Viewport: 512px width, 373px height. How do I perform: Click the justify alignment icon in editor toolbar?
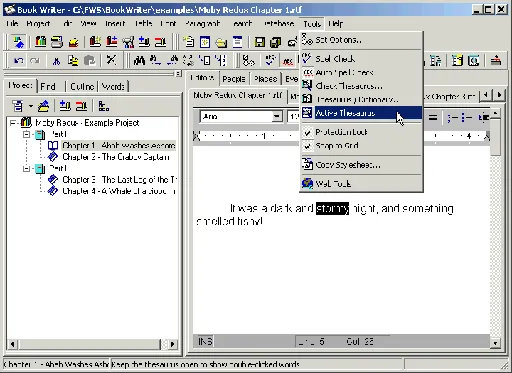point(433,117)
